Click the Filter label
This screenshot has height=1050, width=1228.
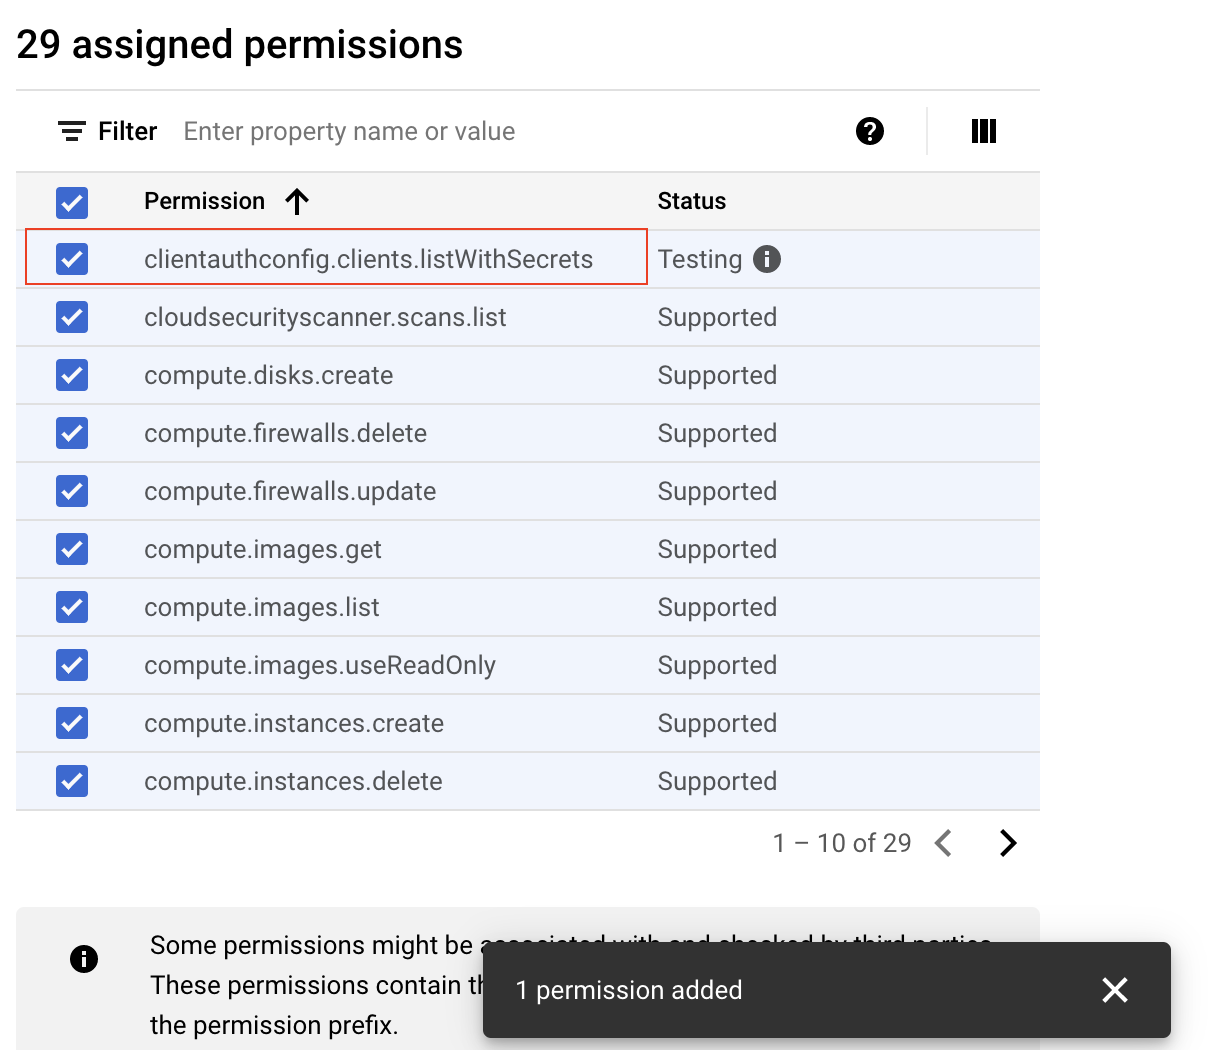coord(127,131)
